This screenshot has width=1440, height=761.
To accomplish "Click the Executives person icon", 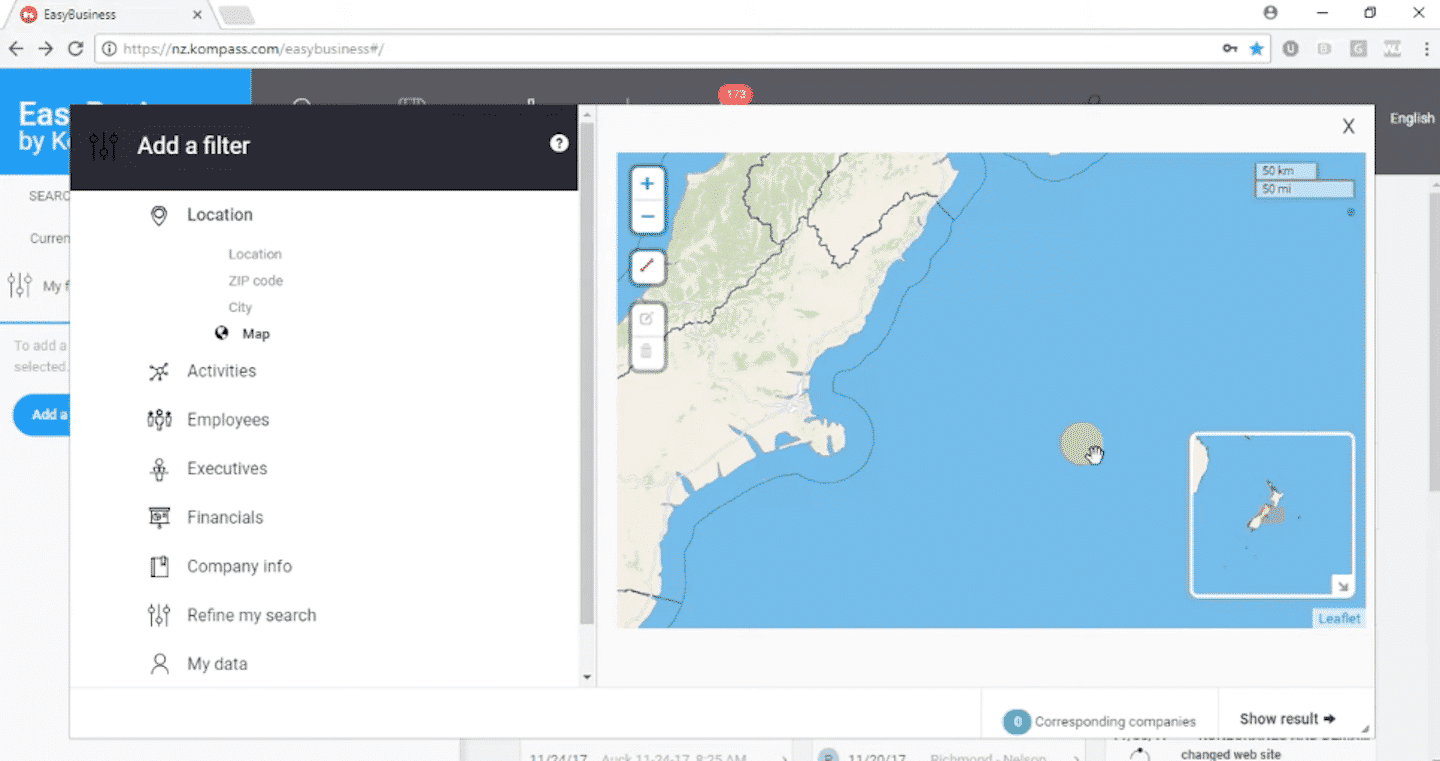I will 159,469.
